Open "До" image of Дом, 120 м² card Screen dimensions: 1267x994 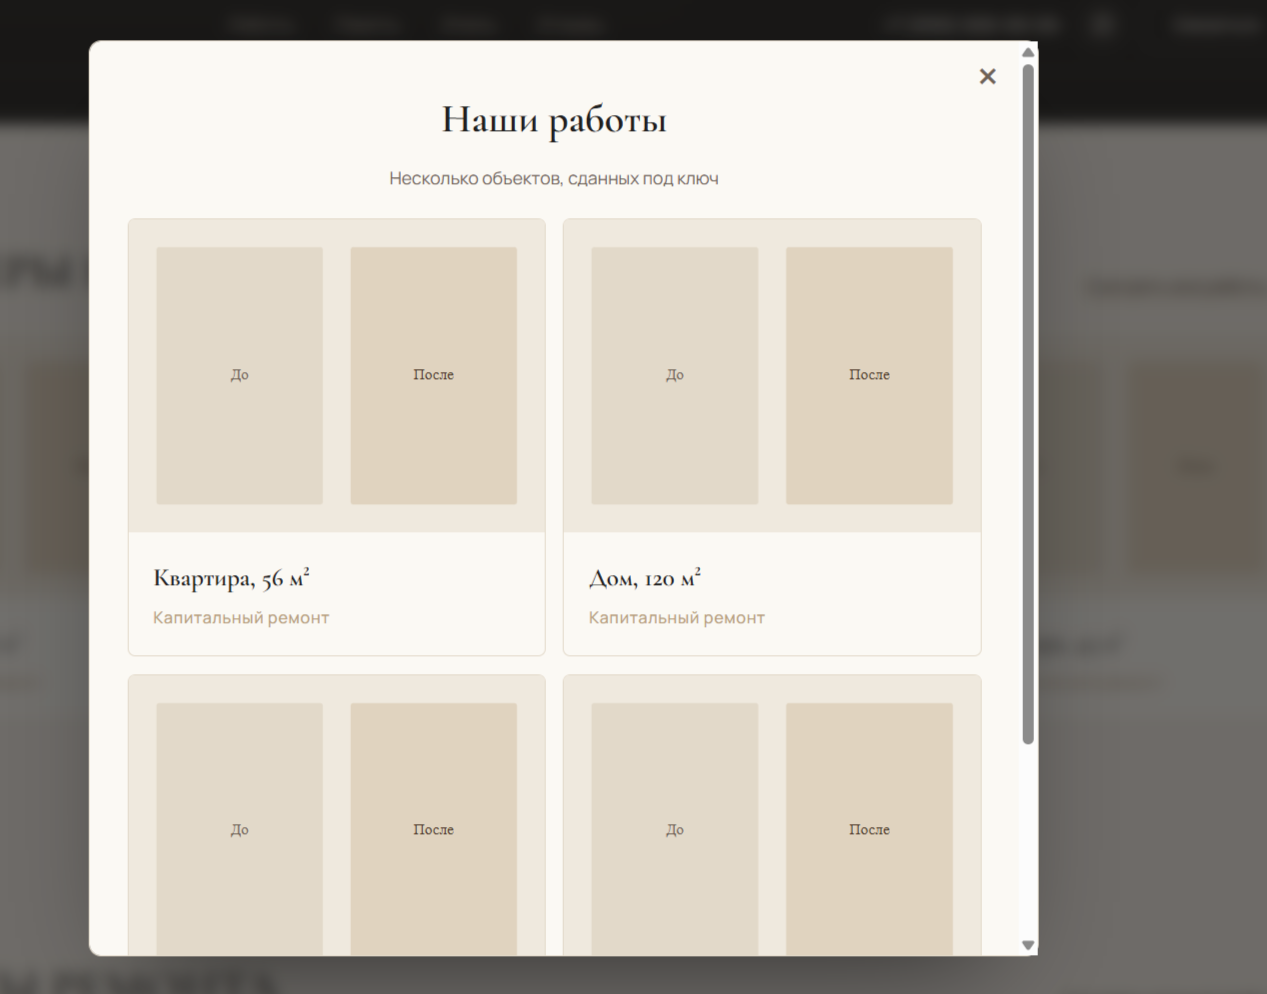point(675,375)
